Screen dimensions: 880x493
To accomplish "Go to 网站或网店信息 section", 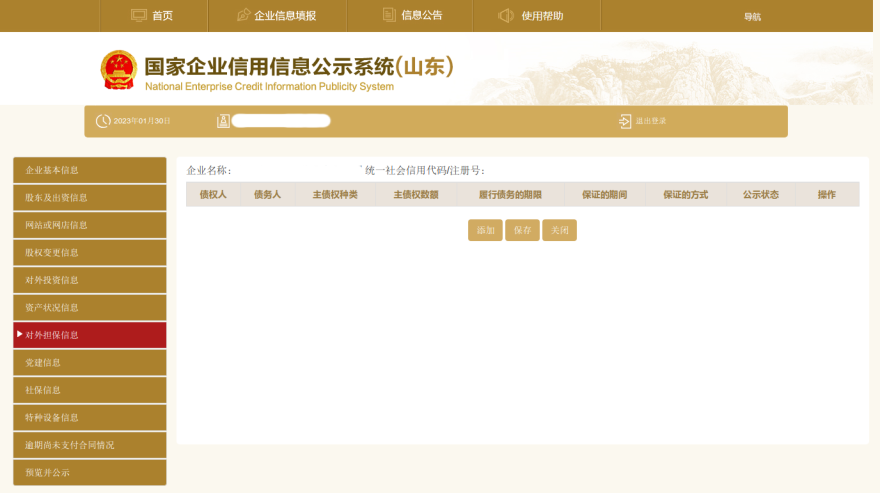I will [x=90, y=225].
